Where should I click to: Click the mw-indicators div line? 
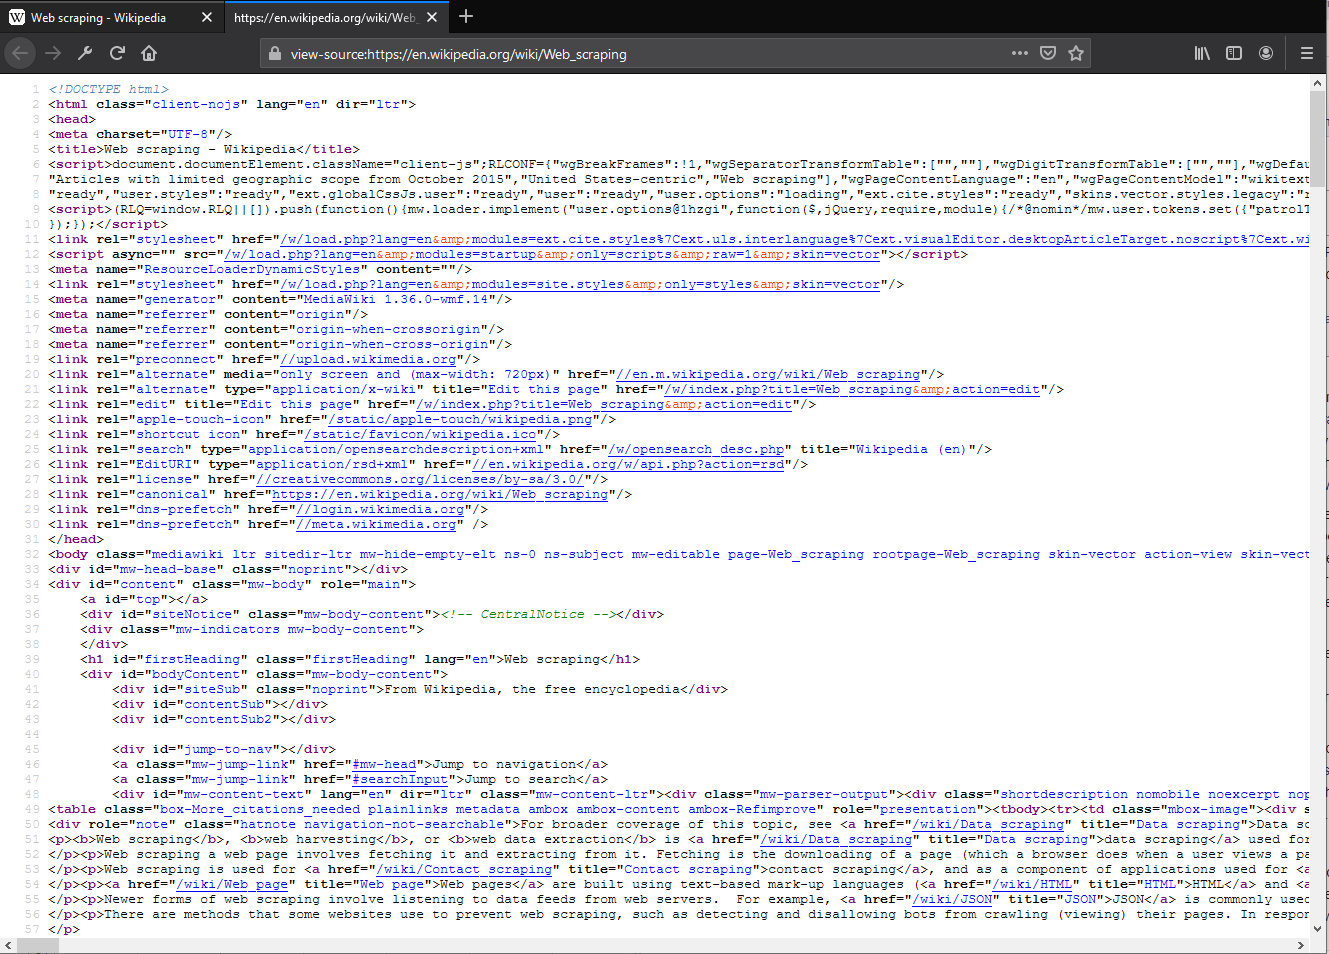point(252,629)
